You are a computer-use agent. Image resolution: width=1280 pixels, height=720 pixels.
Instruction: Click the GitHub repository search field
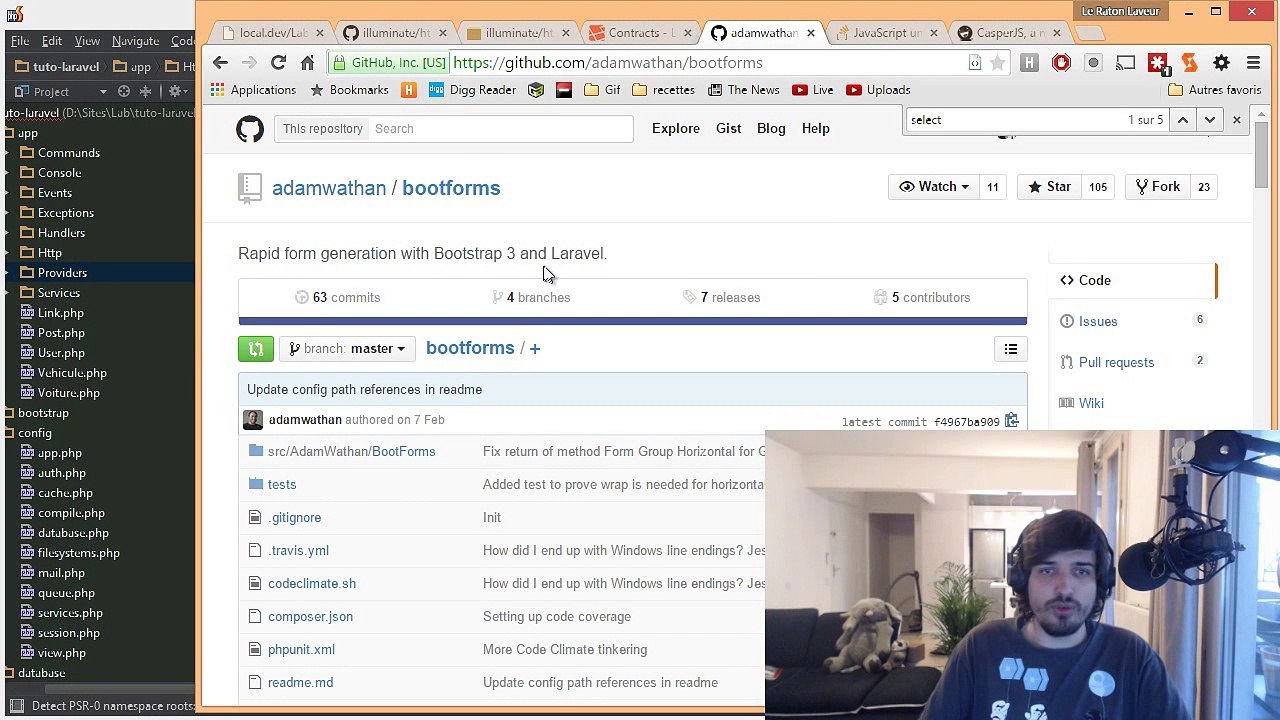500,129
